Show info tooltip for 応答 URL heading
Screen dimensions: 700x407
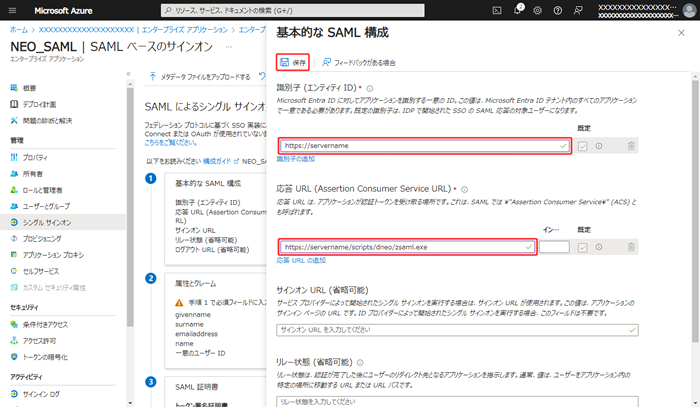(464, 190)
